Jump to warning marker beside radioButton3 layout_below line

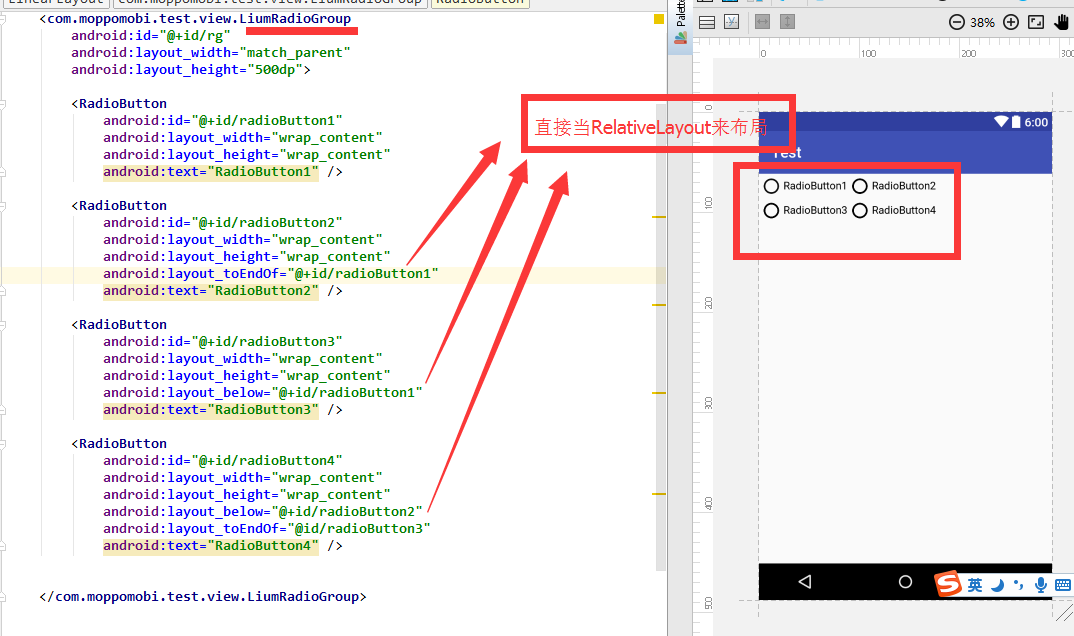click(659, 393)
